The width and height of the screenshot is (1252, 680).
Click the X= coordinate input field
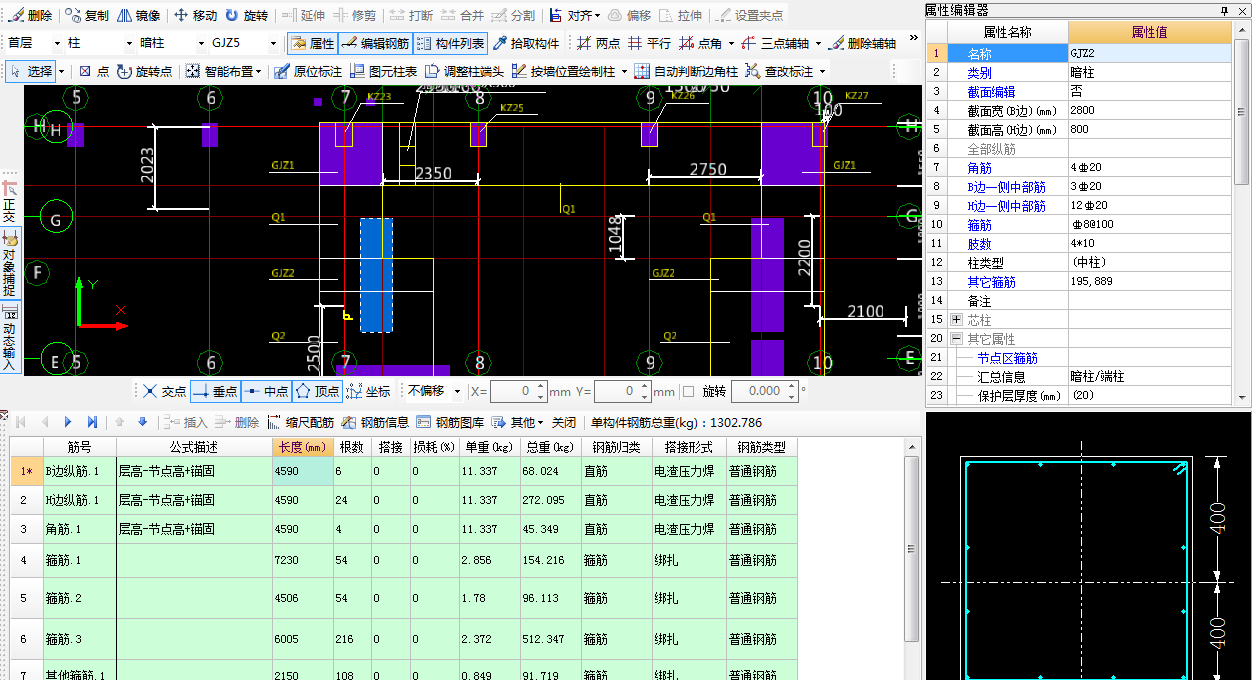(x=518, y=391)
